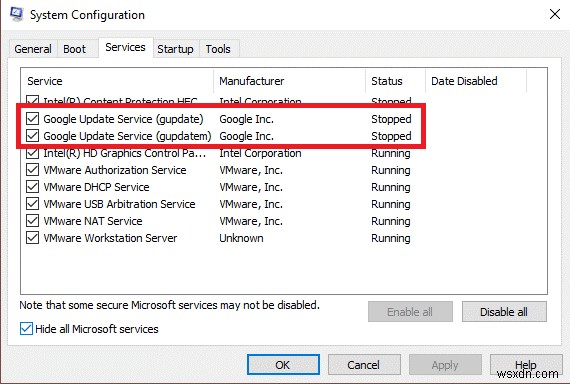Image resolution: width=570 pixels, height=384 pixels.
Task: Click Unknown manufacturer for VMware Workstation Server
Action: point(241,238)
